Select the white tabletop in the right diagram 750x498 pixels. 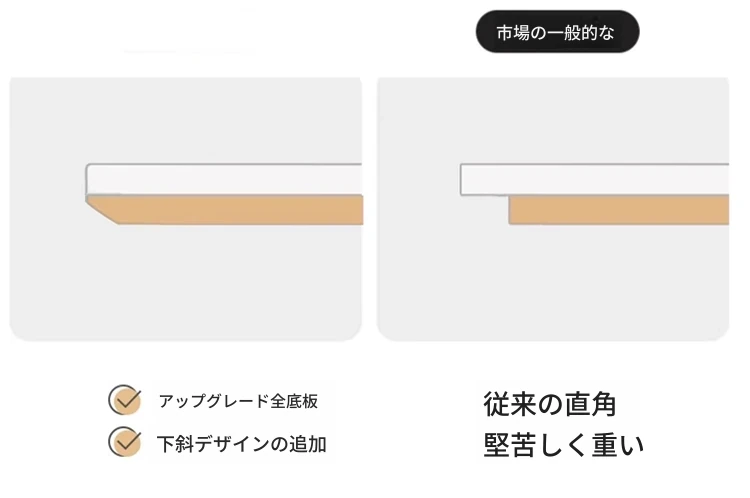(x=595, y=179)
